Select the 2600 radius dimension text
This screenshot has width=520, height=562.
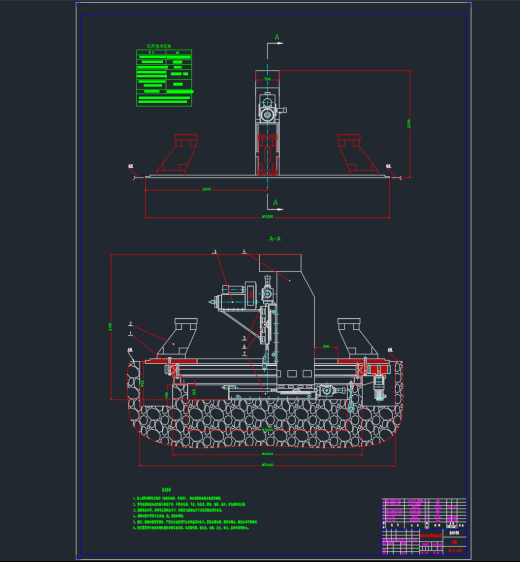206,189
